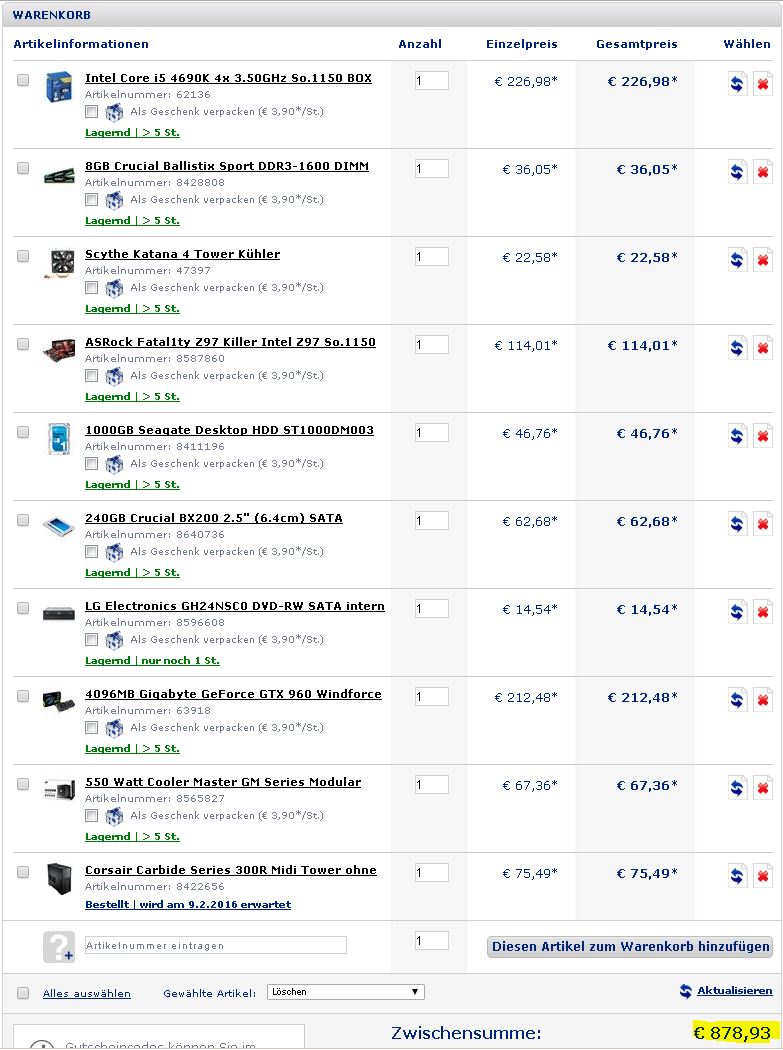Refresh the 8GB Crucial Ballistix row quantity
Image resolution: width=783 pixels, height=1050 pixels.
[738, 172]
